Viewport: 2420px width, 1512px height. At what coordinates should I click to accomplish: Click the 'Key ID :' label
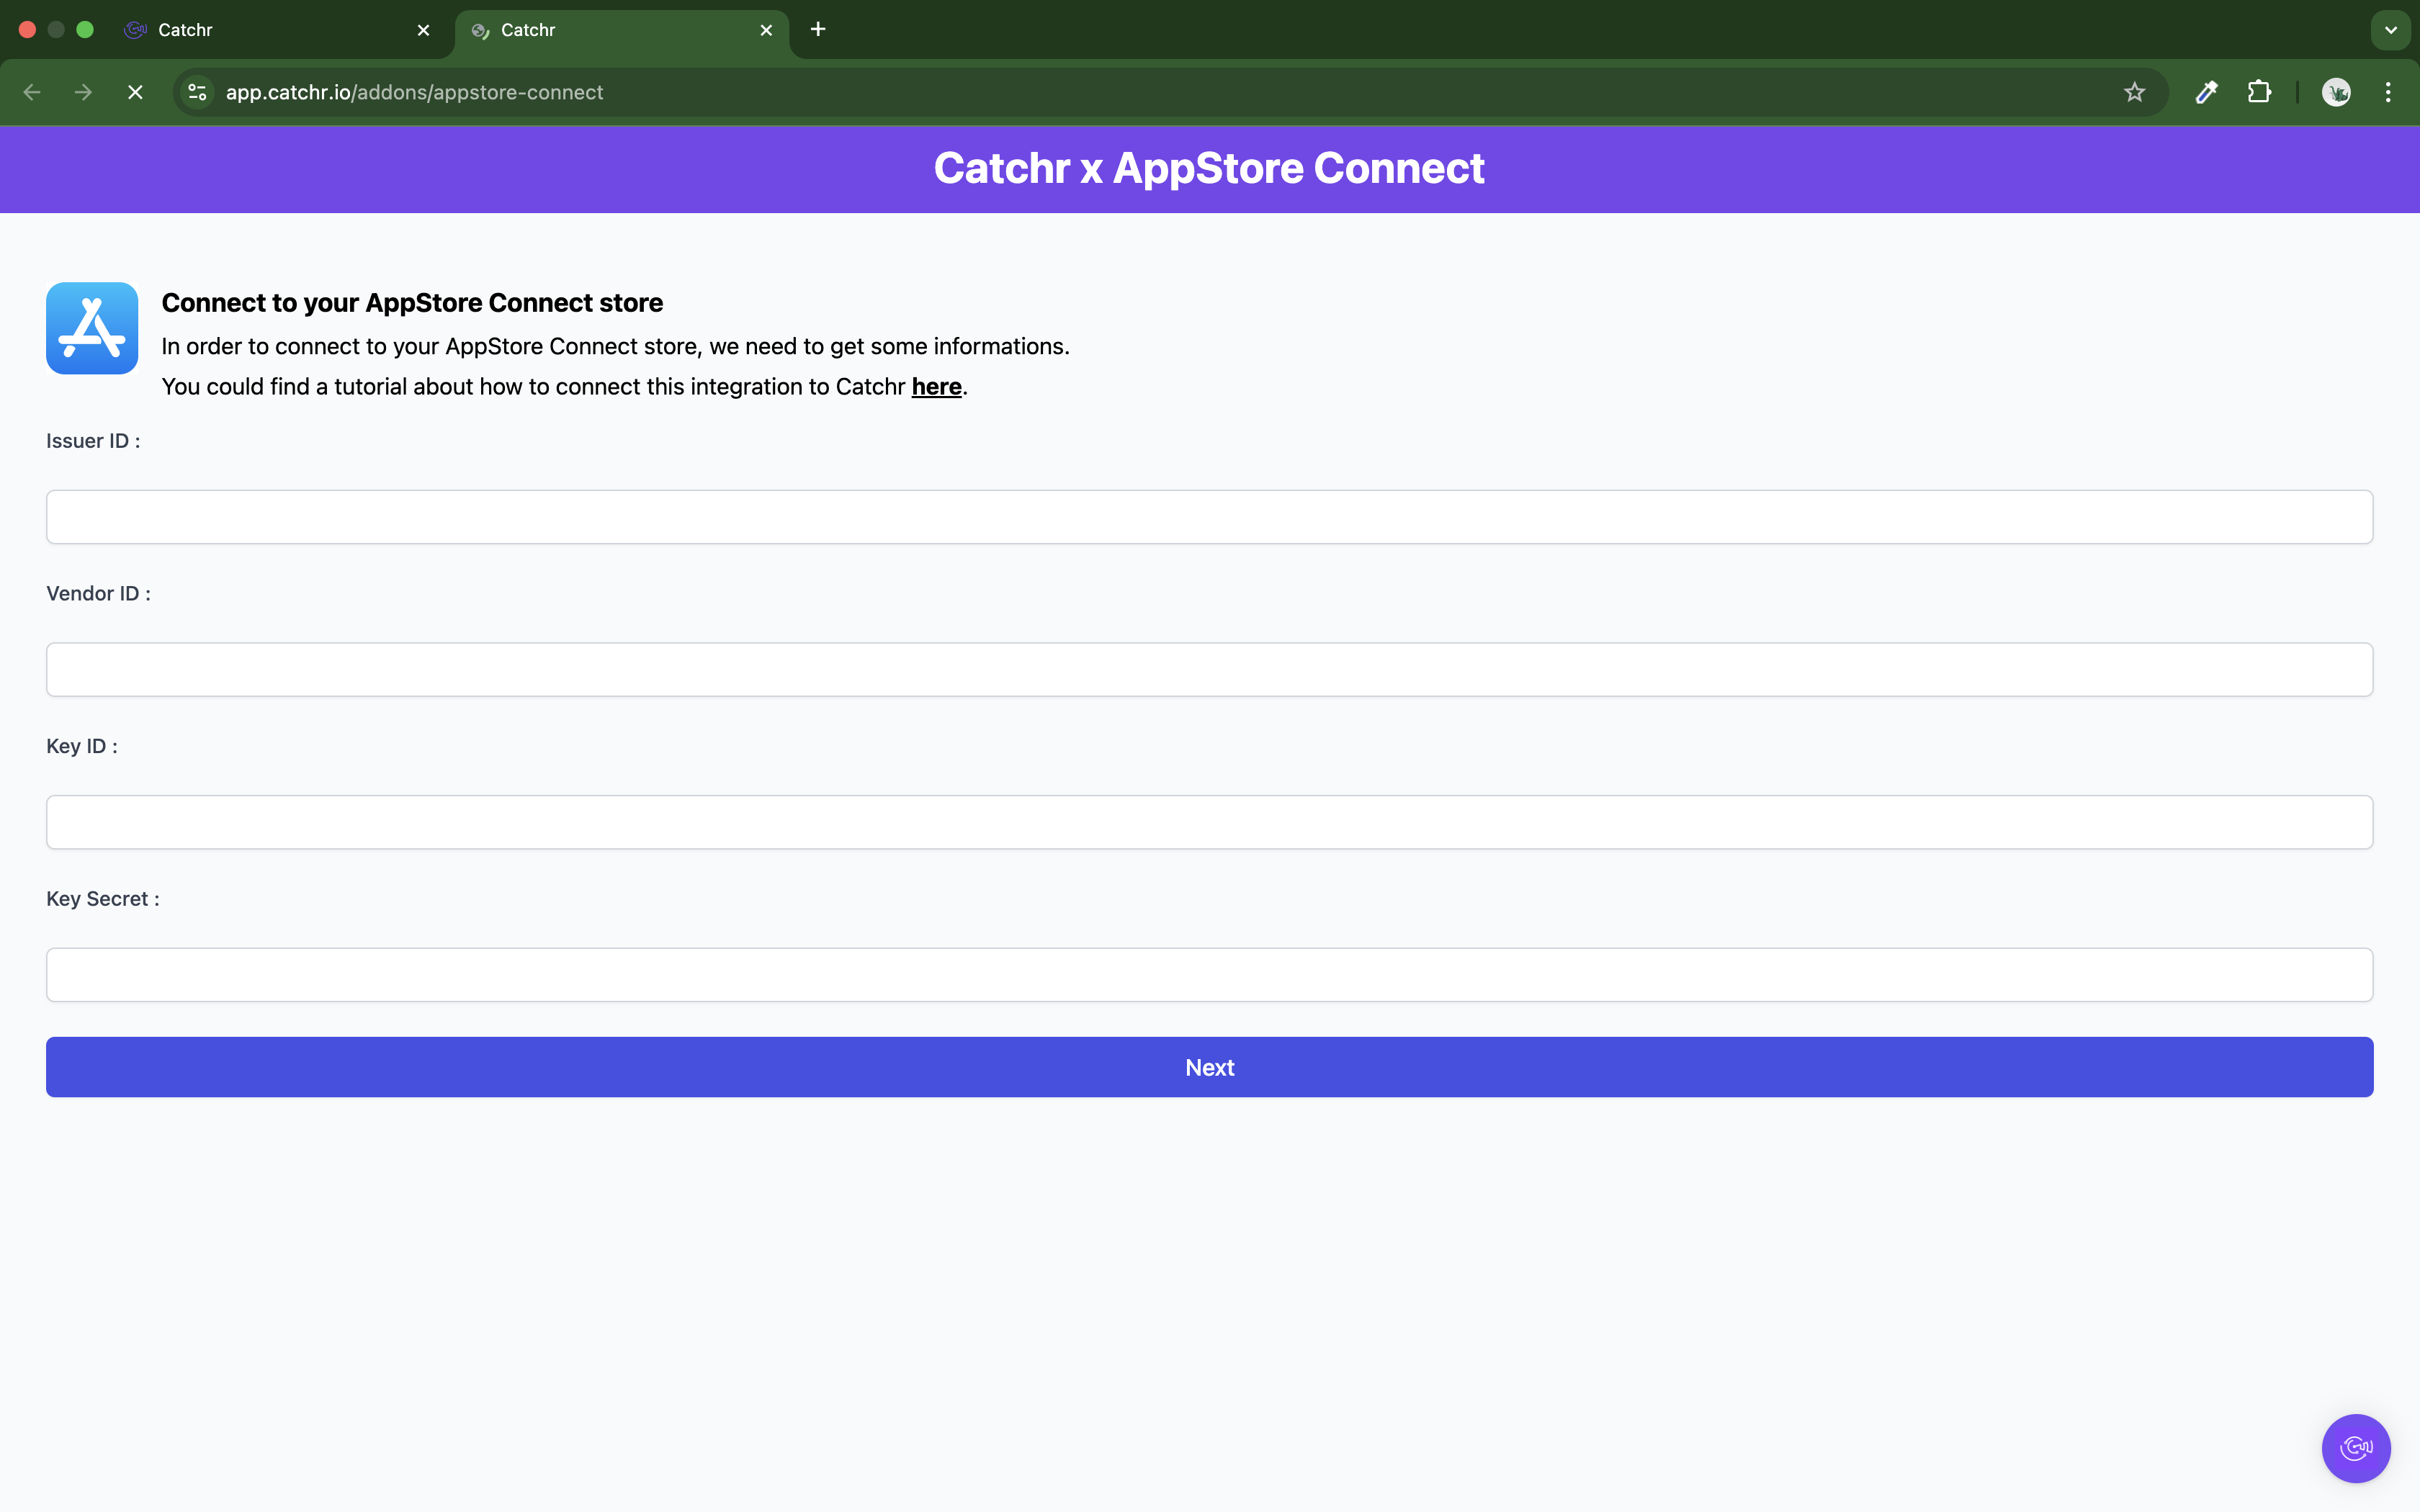pos(82,746)
